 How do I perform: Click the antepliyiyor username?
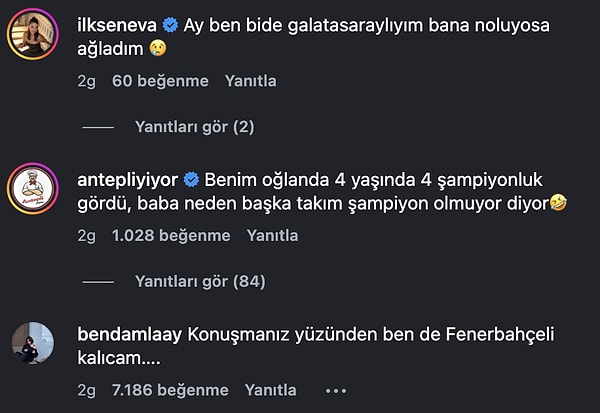(127, 181)
